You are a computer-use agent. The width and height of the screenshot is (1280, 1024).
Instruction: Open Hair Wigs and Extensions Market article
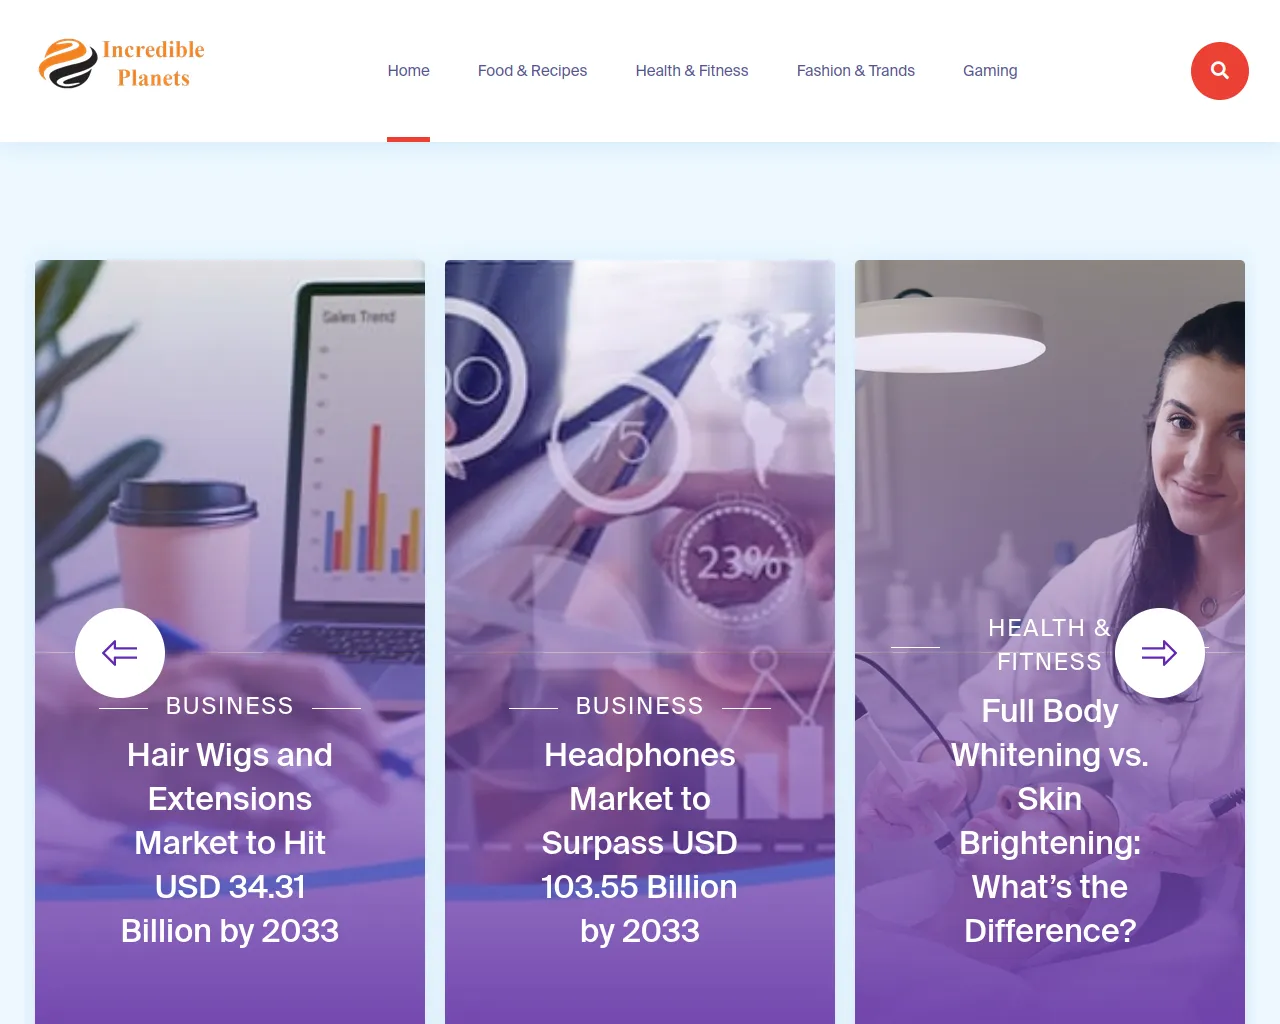pyautogui.click(x=230, y=843)
